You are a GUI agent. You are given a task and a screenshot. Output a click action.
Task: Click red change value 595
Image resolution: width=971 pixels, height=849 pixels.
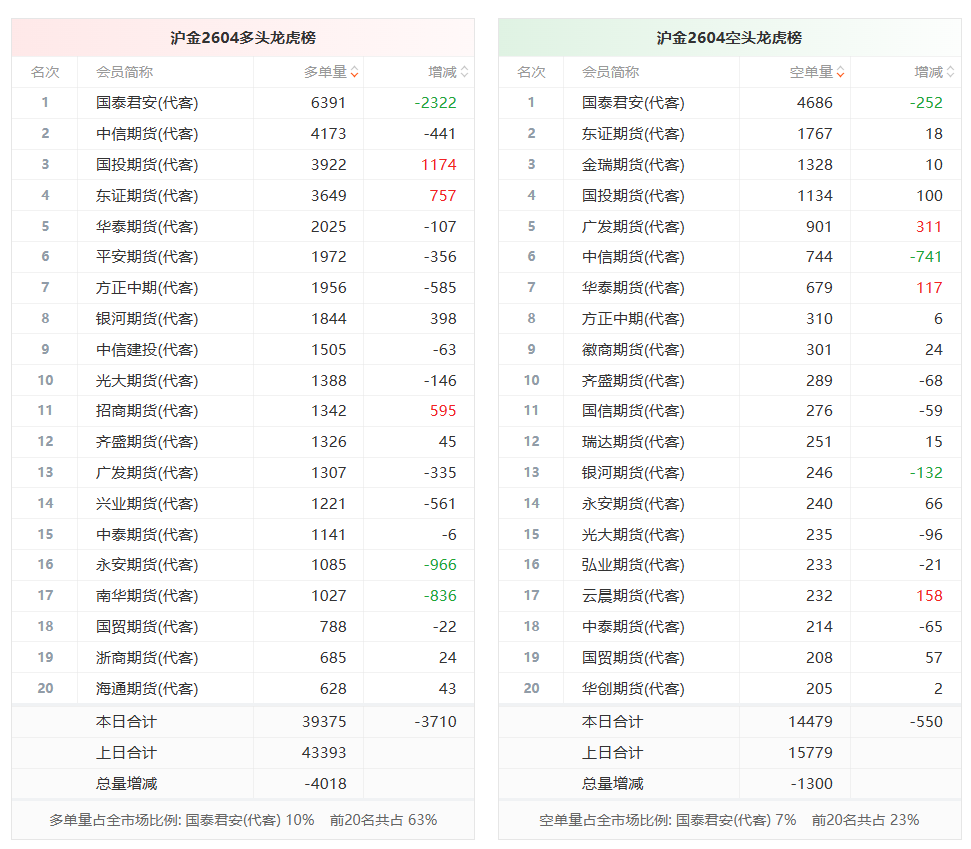tap(443, 411)
